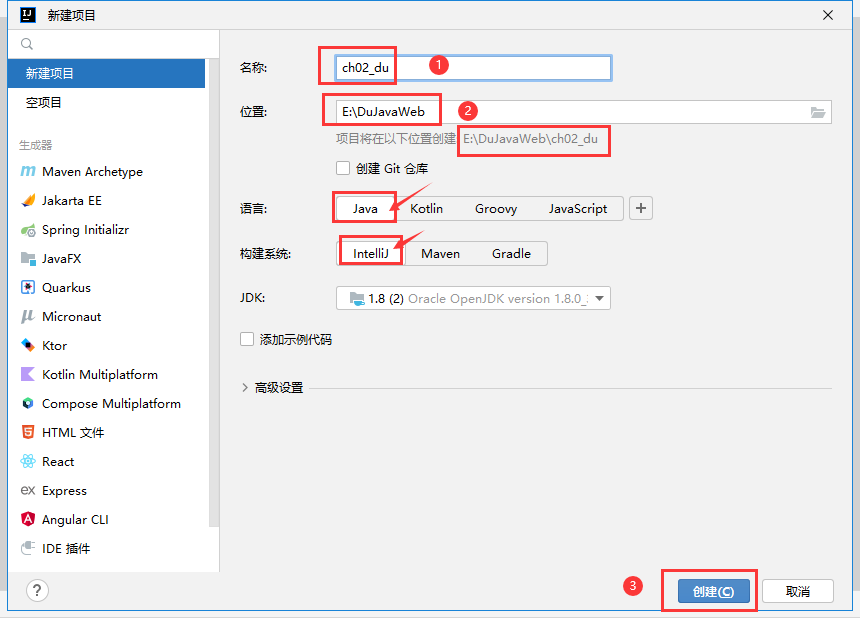Select the Jakarta EE generator icon
860x618 pixels.
(28, 201)
